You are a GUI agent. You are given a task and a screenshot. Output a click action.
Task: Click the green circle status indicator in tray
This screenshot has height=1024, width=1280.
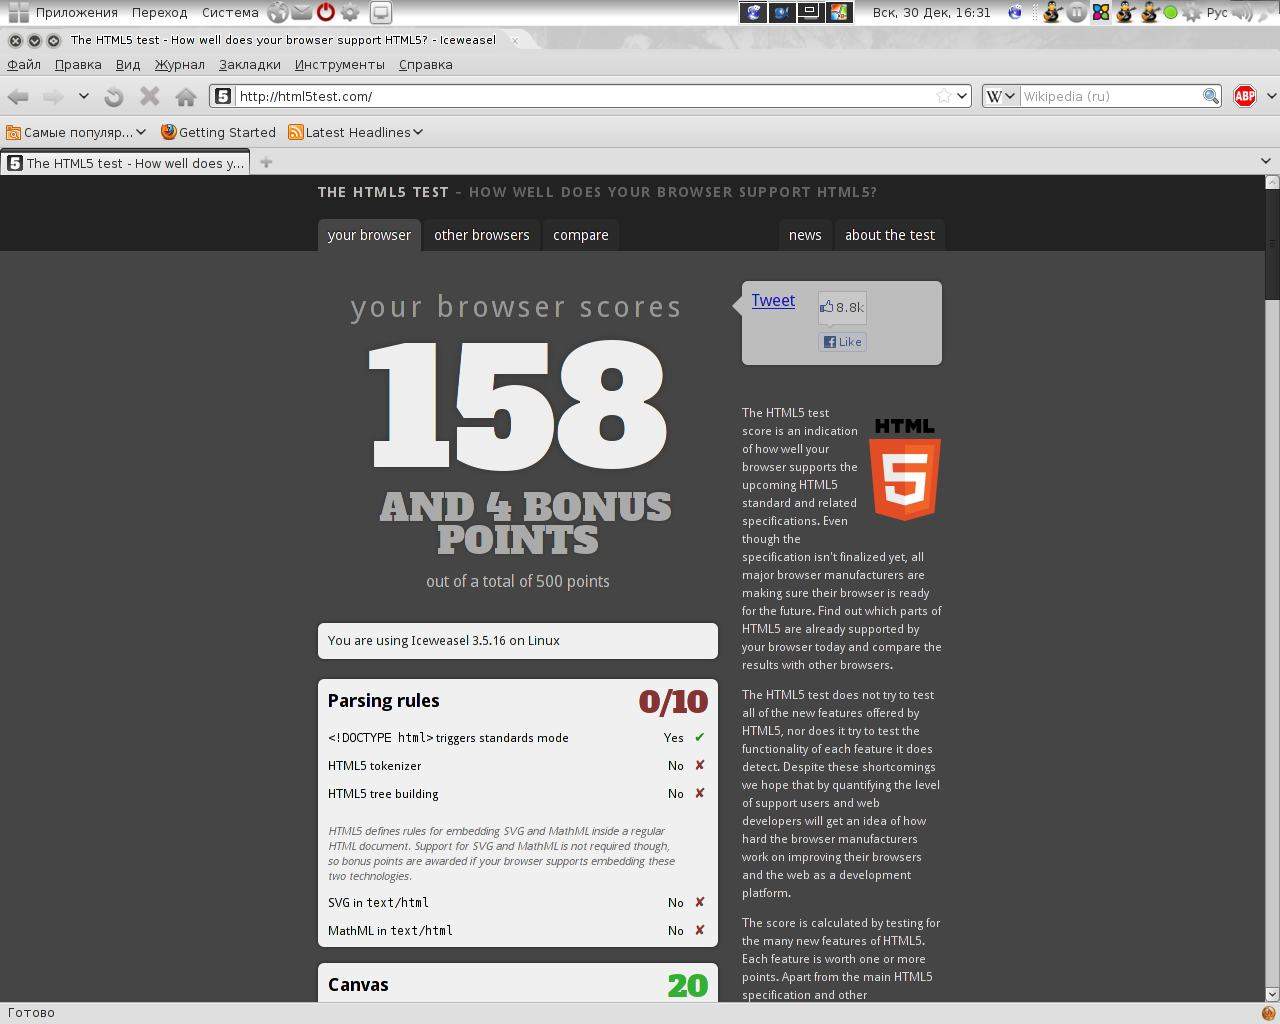1170,13
